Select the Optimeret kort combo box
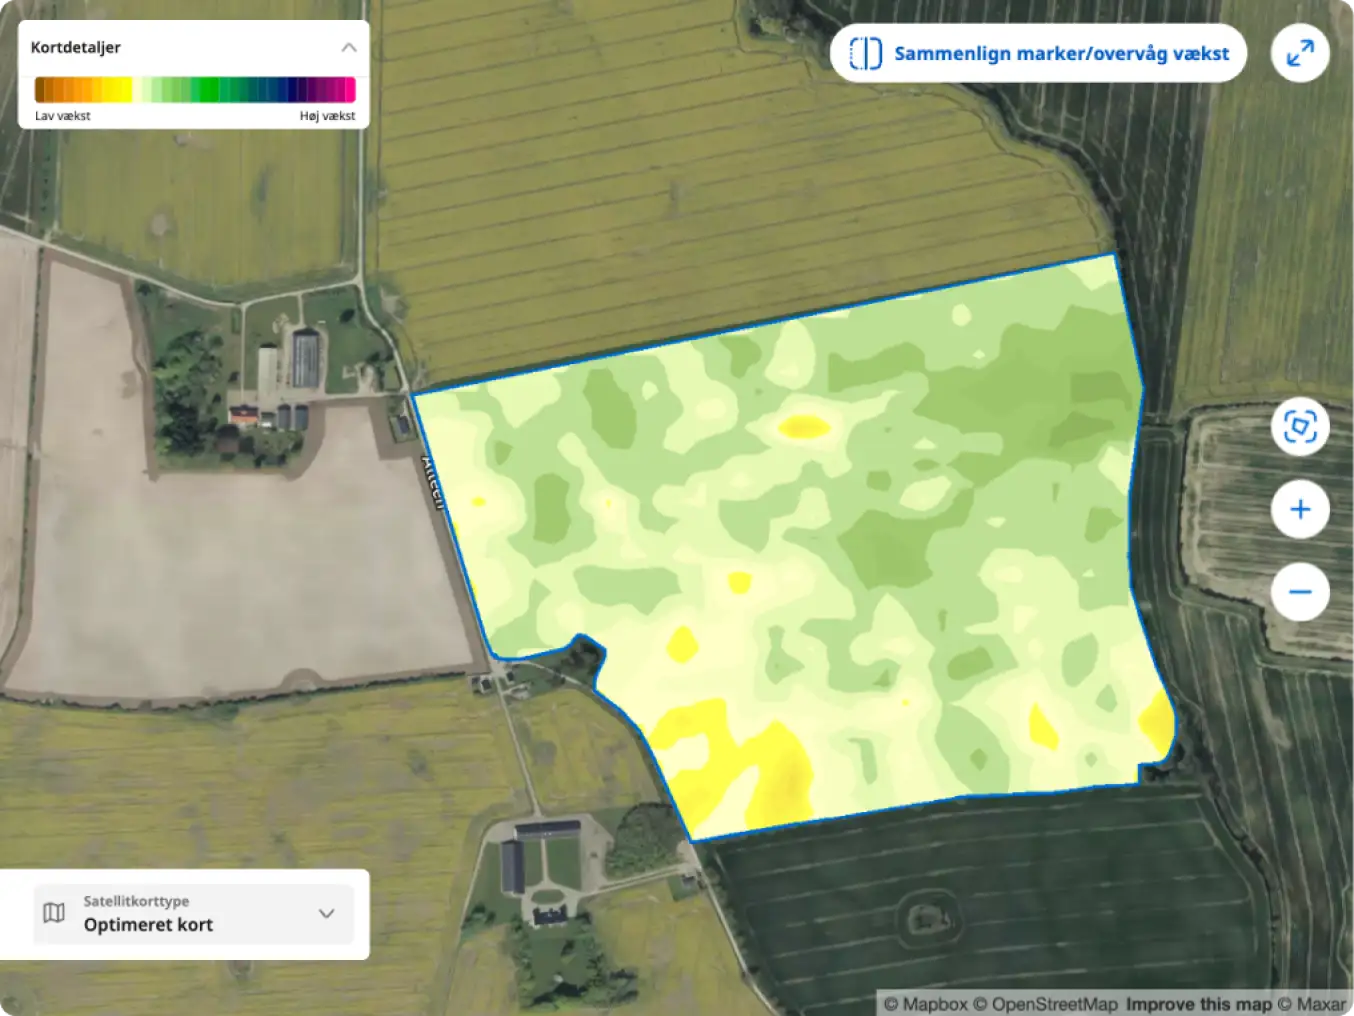 click(x=194, y=914)
